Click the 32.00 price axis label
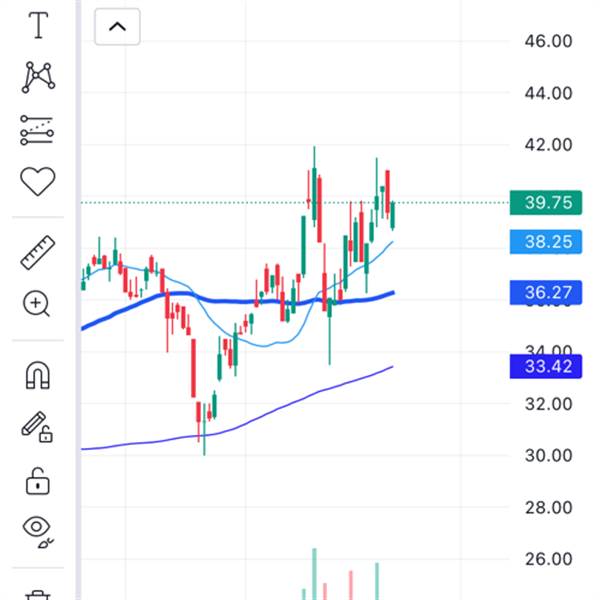600x600 pixels. pyautogui.click(x=548, y=404)
